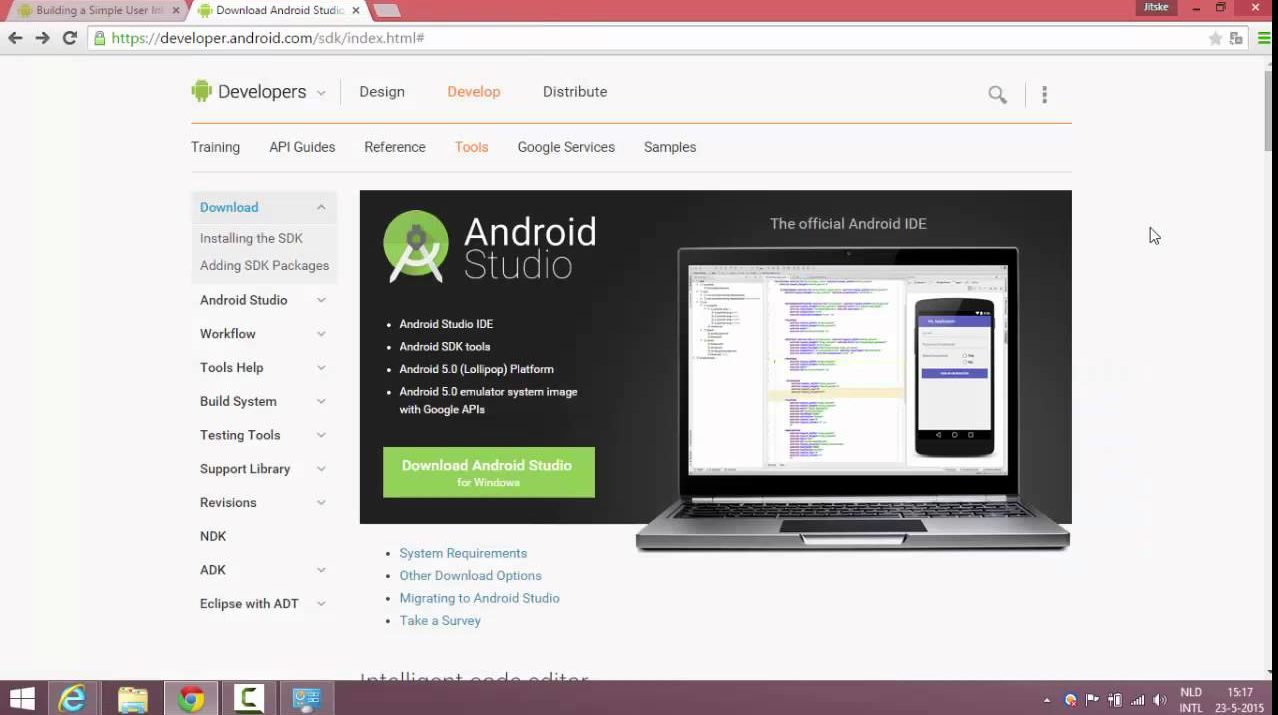Open Chrome's menu hamburger icon
The width and height of the screenshot is (1278, 715).
(x=1264, y=38)
